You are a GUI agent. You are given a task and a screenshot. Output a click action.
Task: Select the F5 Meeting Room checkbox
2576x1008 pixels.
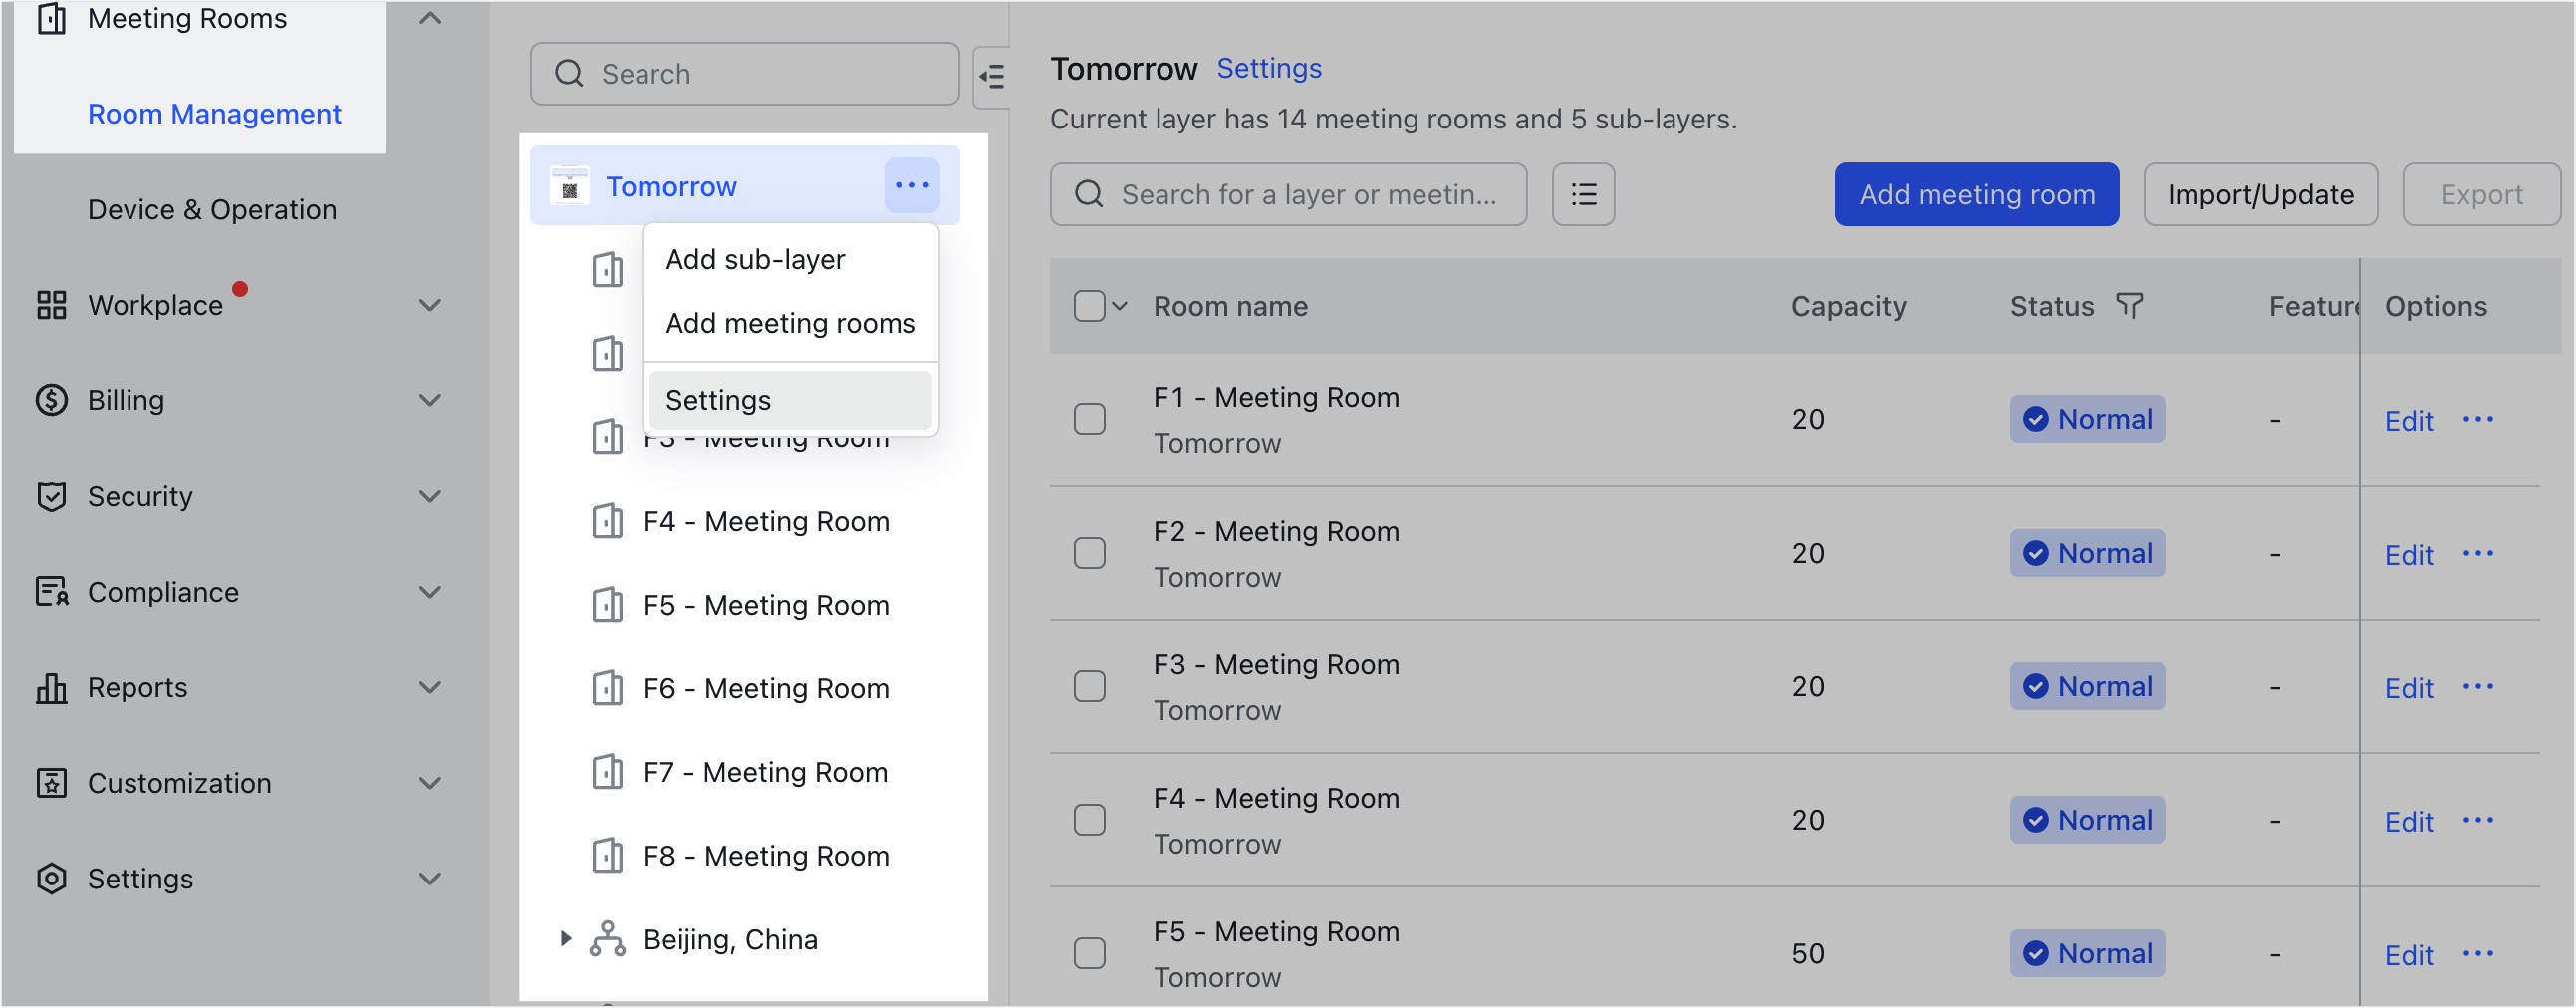click(x=1089, y=953)
